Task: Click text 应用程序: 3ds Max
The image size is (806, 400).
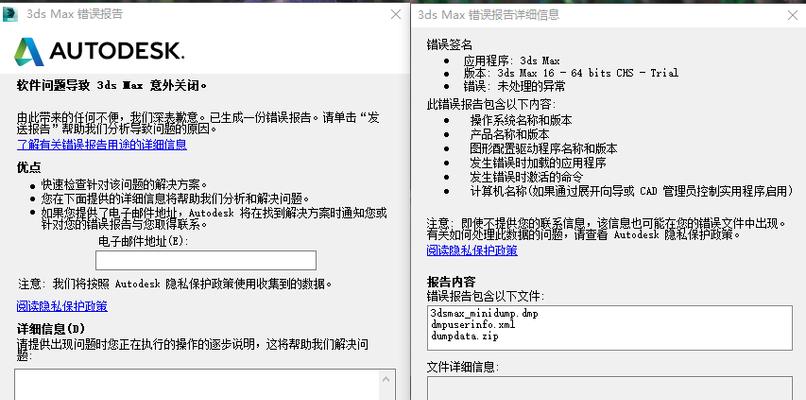Action: tap(511, 60)
